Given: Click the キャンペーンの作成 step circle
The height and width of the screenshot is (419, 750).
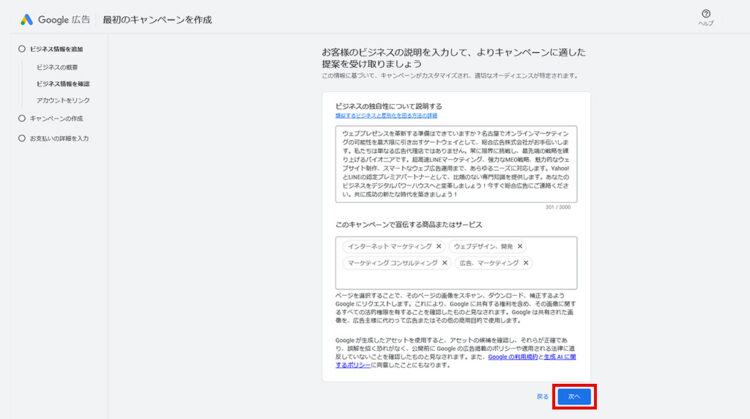Looking at the screenshot, I should [x=22, y=118].
